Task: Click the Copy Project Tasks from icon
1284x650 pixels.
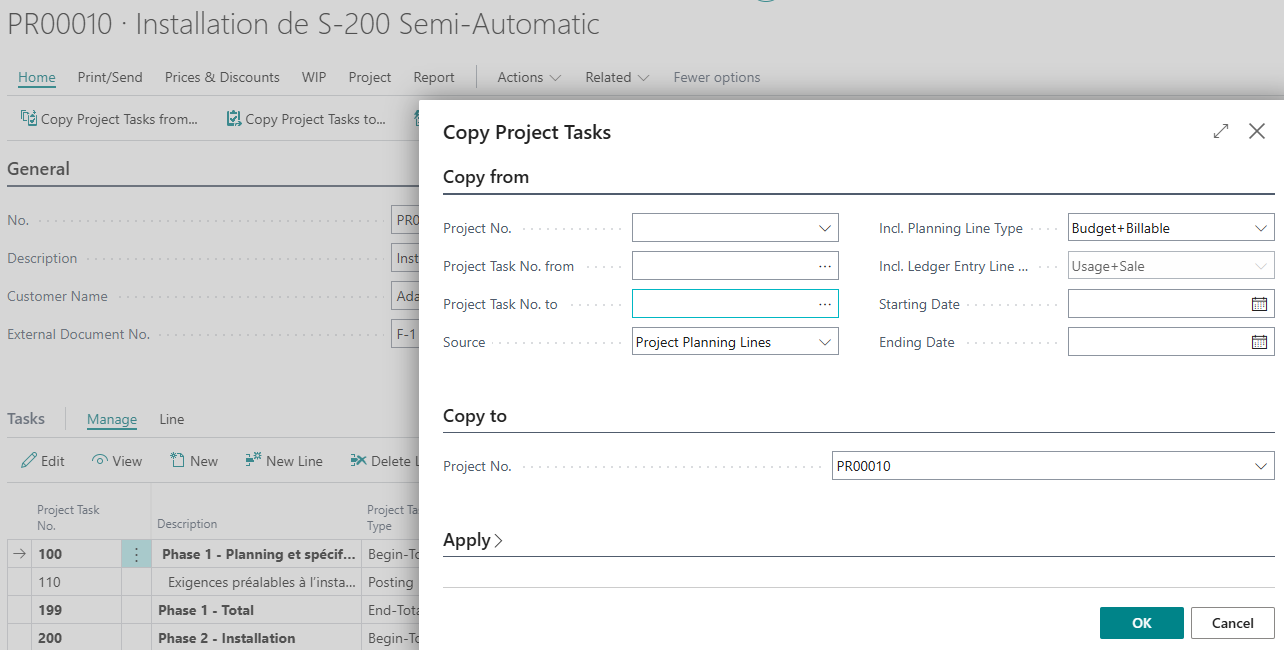Action: (x=29, y=119)
